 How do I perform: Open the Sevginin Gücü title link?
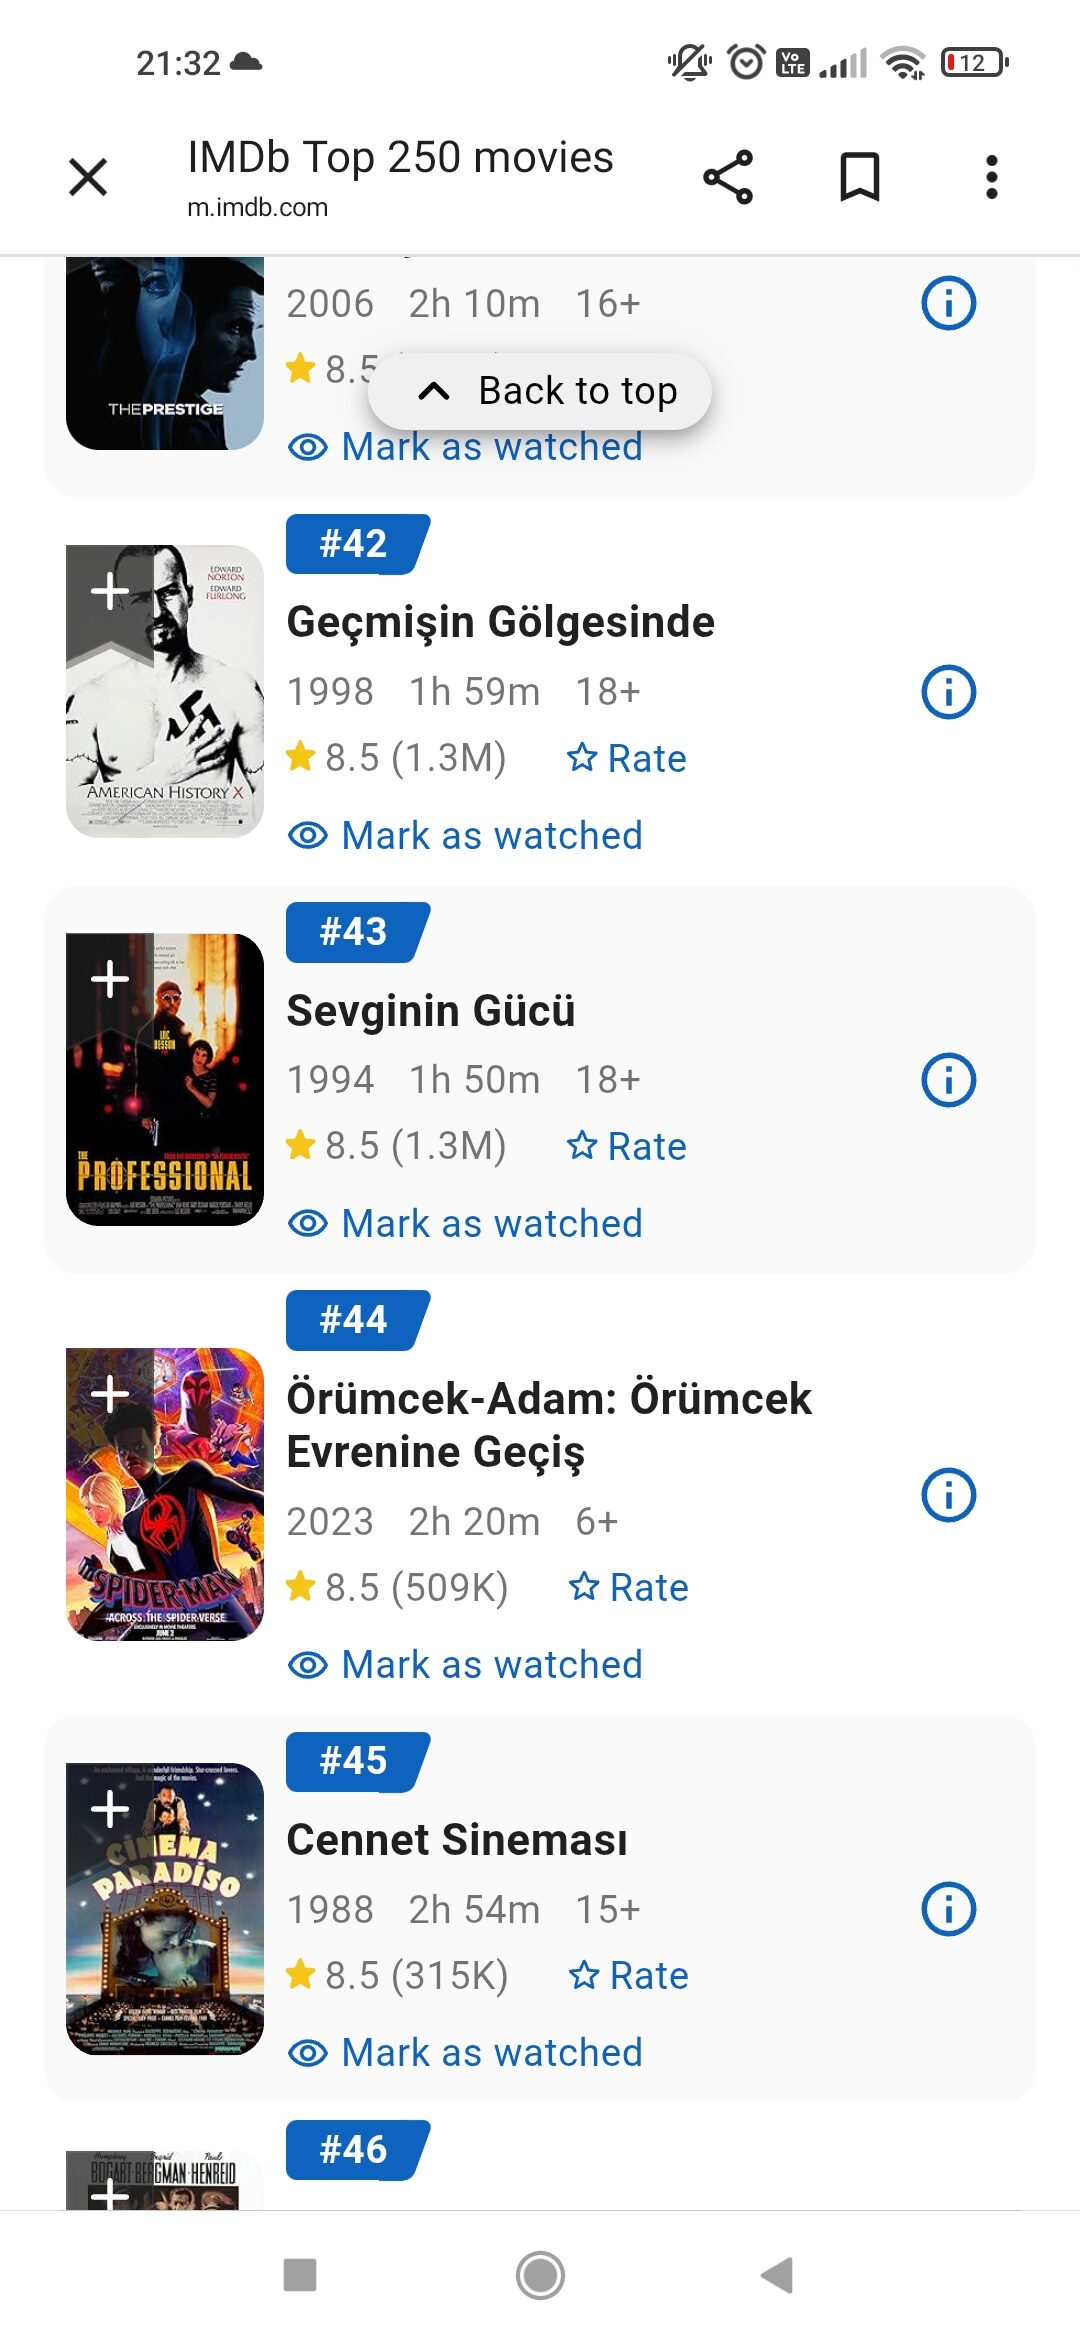(x=431, y=1011)
